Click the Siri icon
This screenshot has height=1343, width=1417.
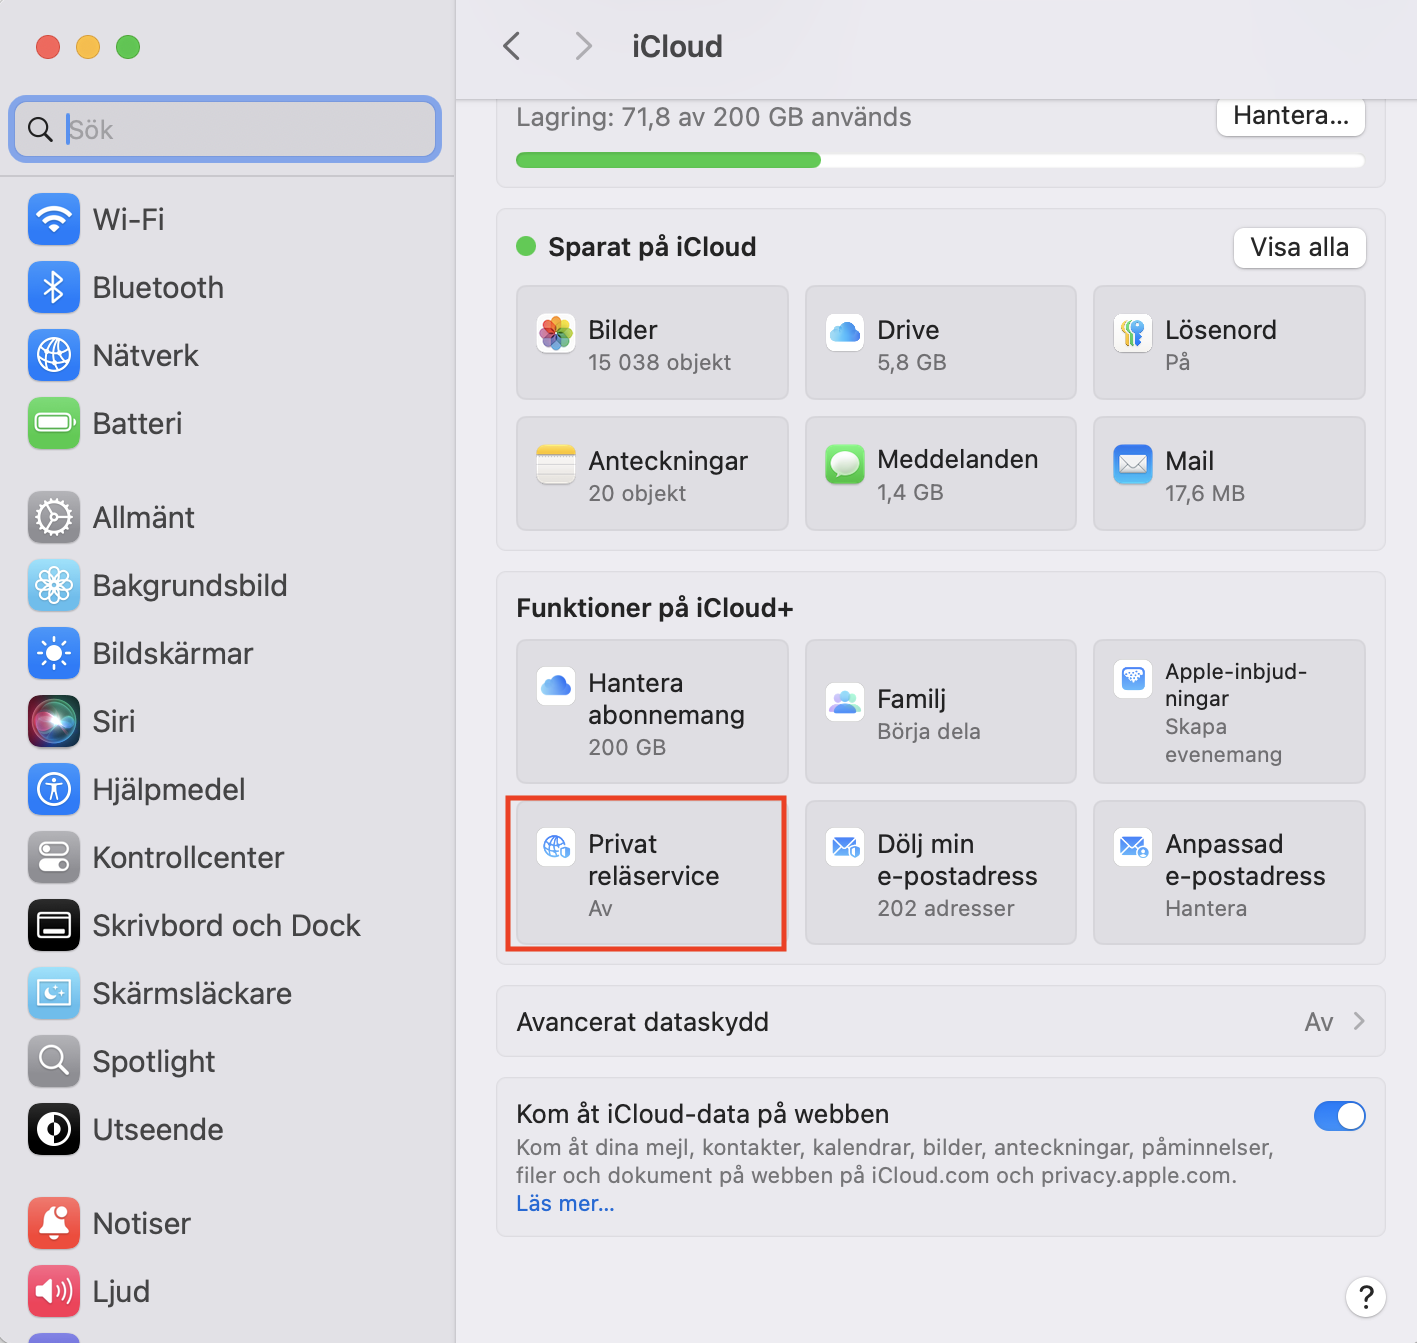pyautogui.click(x=54, y=721)
